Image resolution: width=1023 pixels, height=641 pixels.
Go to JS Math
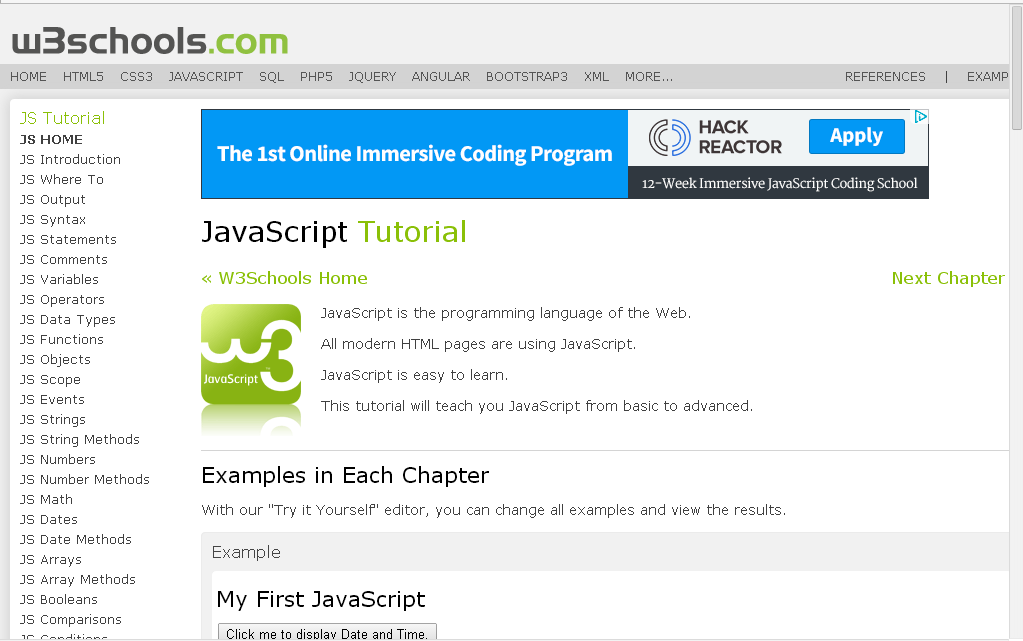[46, 499]
